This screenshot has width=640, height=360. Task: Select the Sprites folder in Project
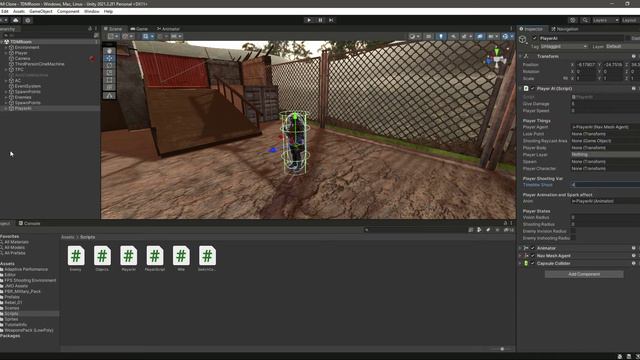click(11, 319)
